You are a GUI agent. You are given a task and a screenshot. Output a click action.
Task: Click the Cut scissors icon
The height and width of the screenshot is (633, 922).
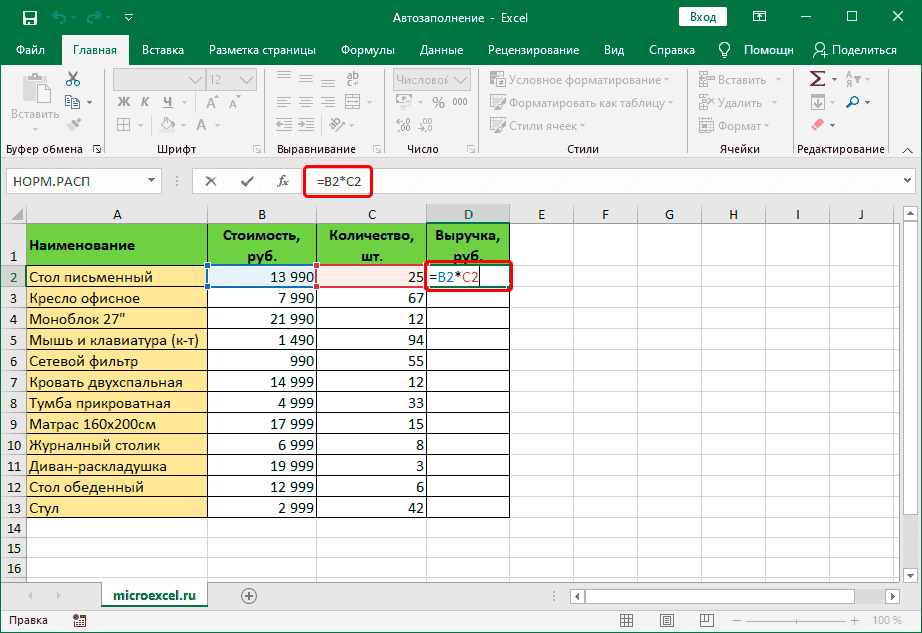point(73,79)
